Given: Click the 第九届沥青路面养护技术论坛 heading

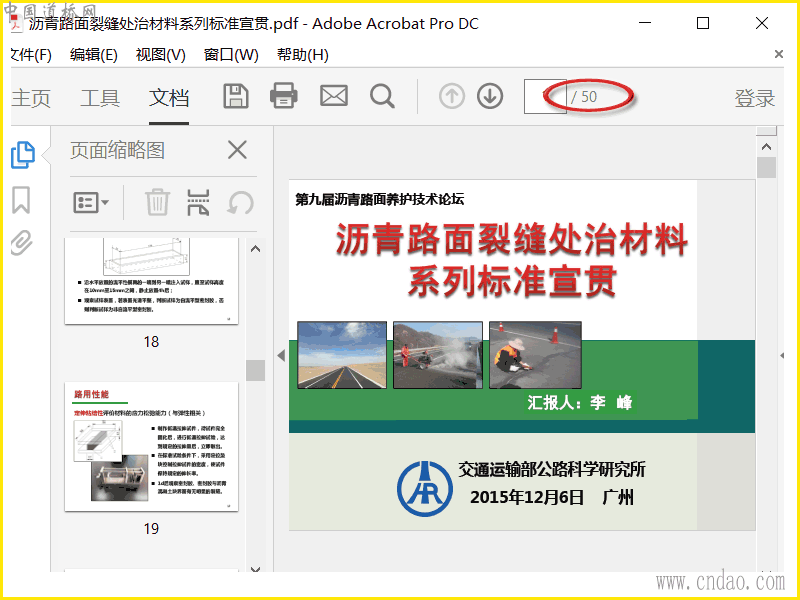Looking at the screenshot, I should pyautogui.click(x=380, y=199).
